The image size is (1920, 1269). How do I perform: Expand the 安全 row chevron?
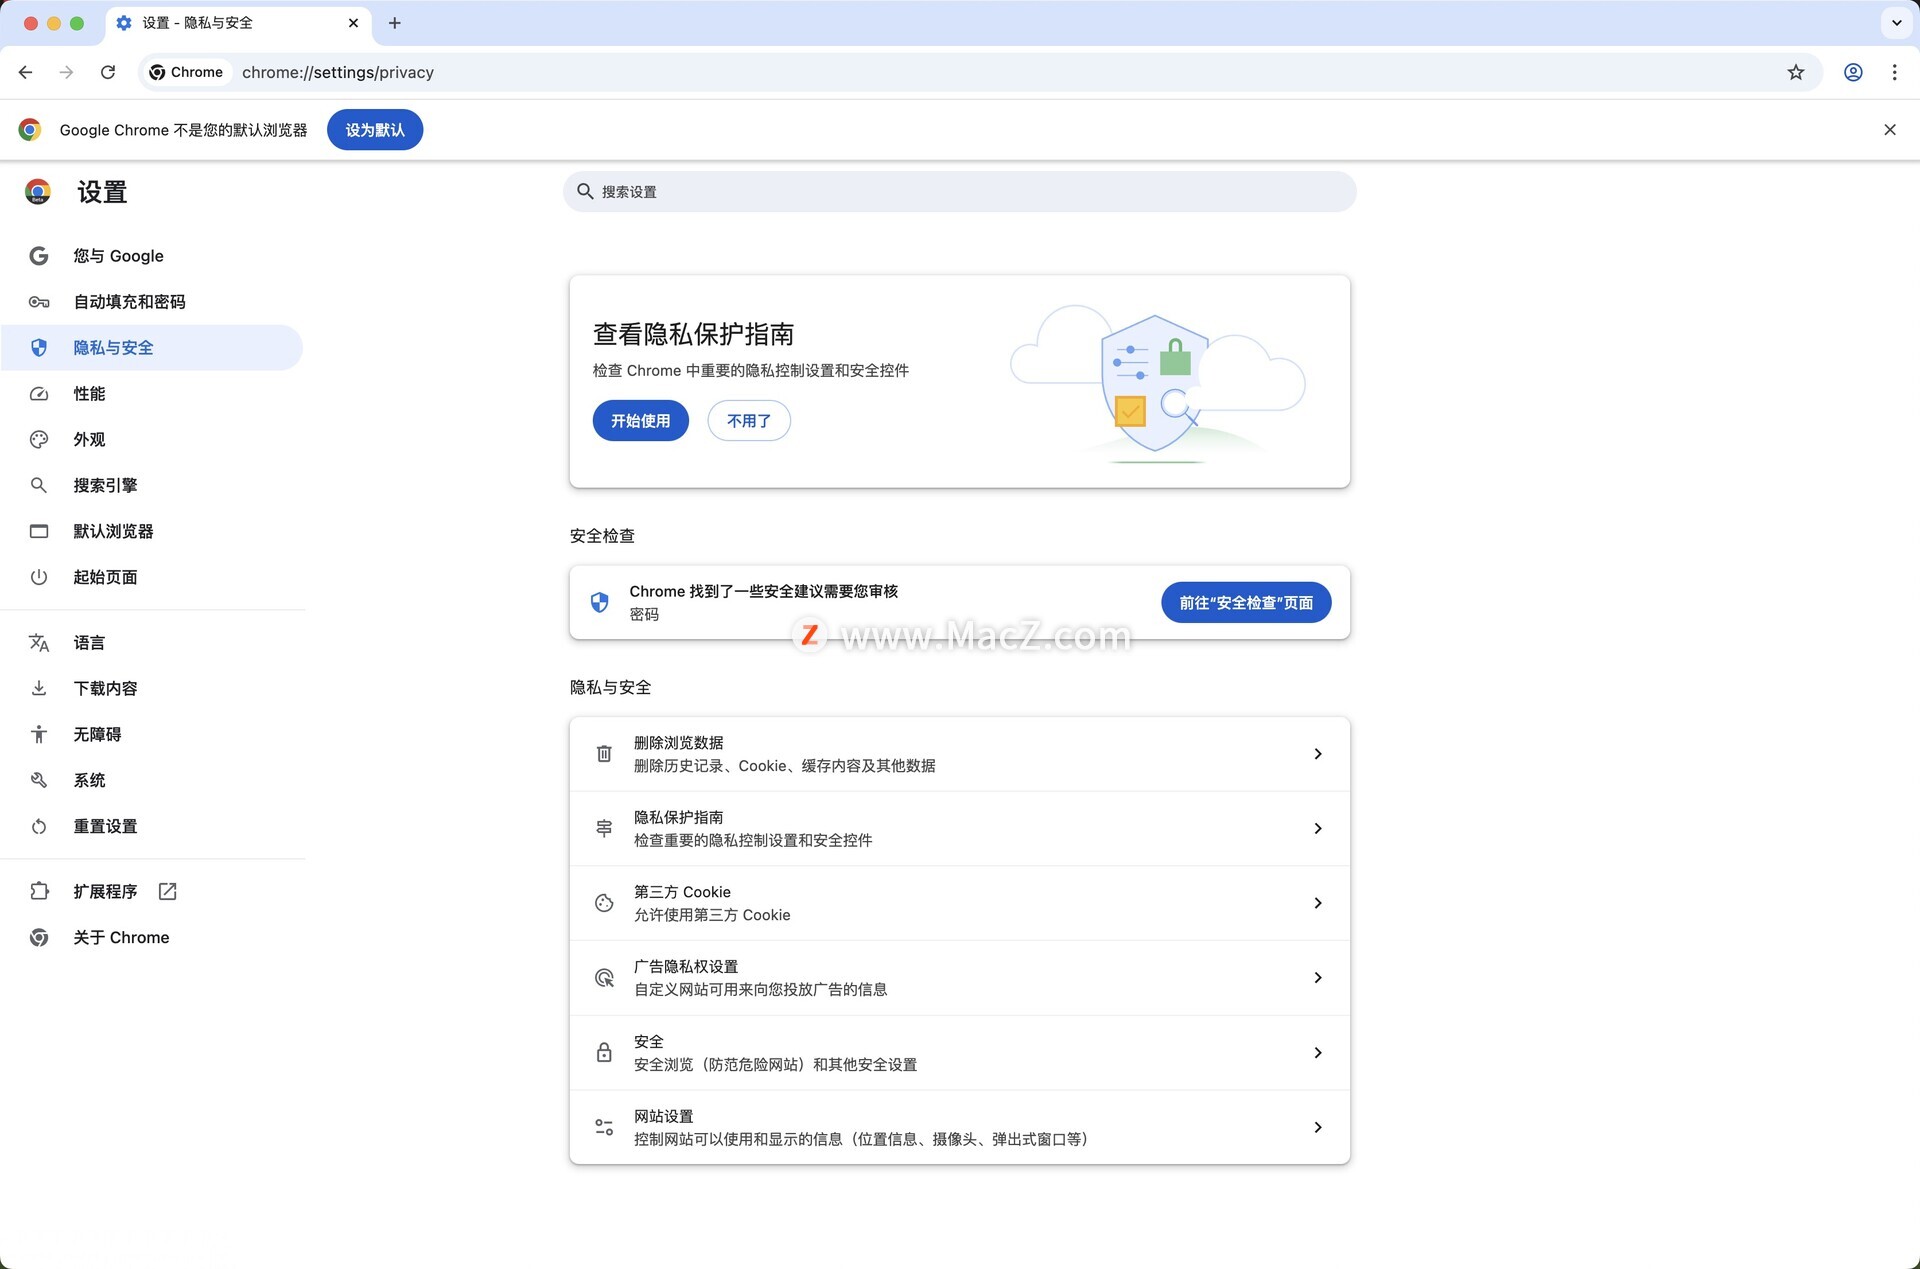click(x=1318, y=1053)
